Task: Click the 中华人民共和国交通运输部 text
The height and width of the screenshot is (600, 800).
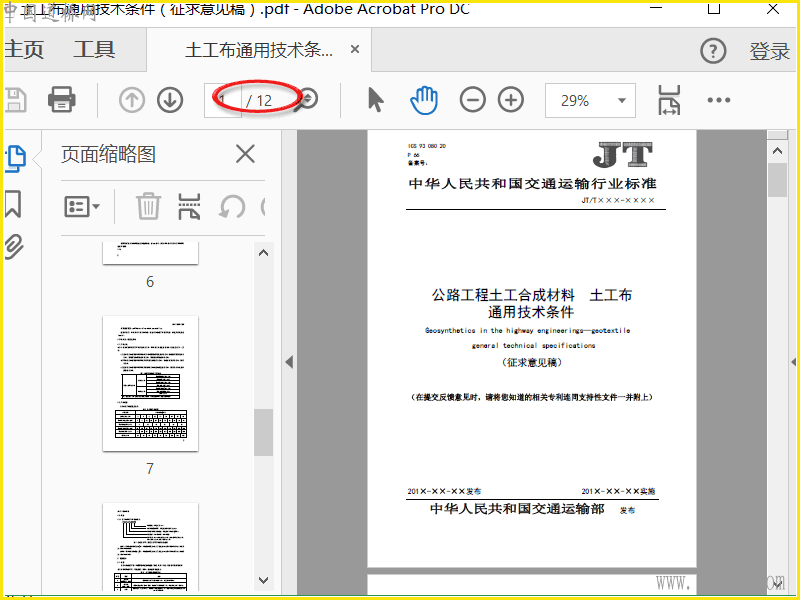Action: 517,509
